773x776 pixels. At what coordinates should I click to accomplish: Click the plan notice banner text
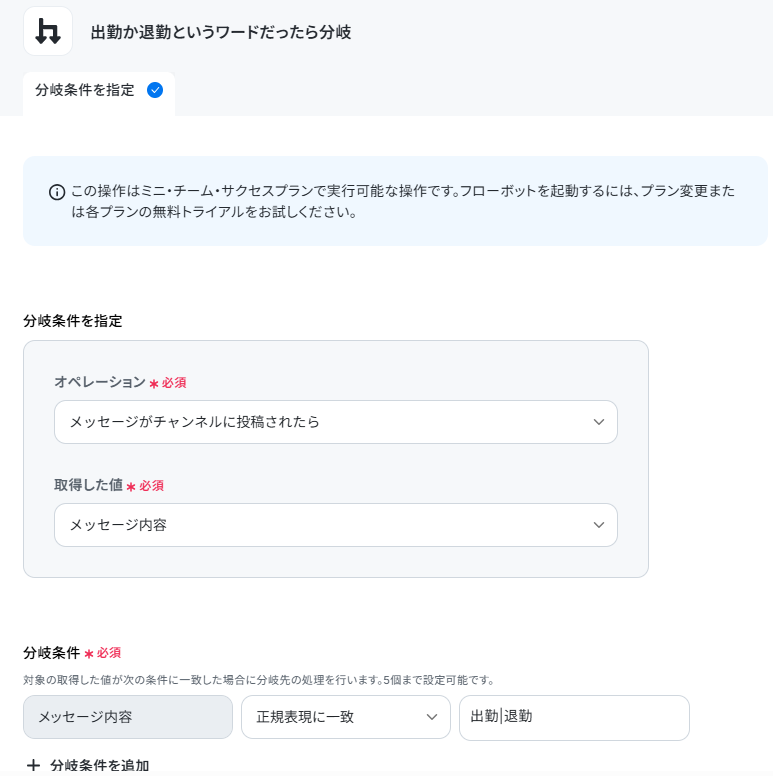[403, 201]
